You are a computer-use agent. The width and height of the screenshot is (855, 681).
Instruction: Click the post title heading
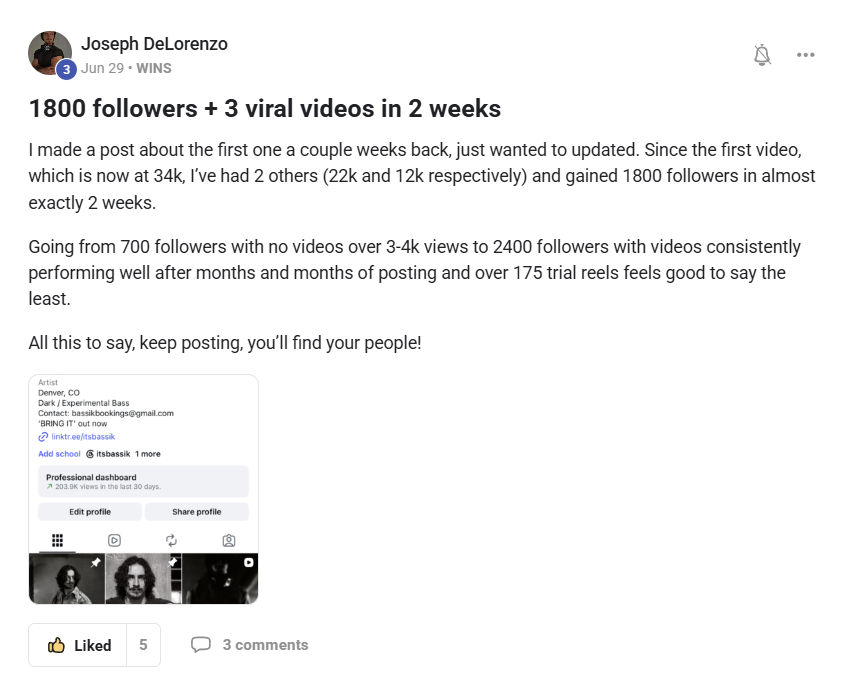(x=264, y=108)
